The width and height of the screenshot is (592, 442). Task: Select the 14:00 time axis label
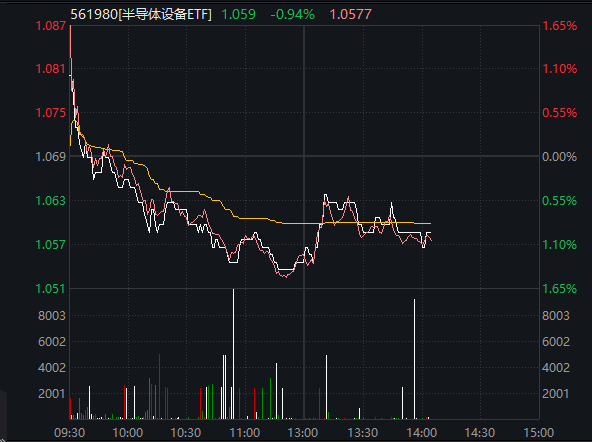(421, 433)
